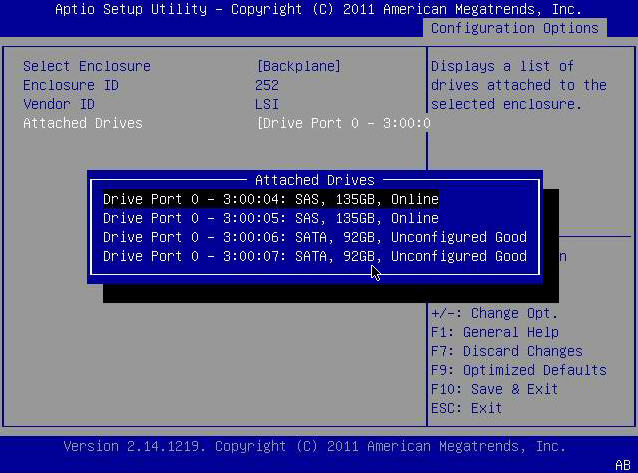Click the AB indicator in the footer corner

[x=623, y=465]
